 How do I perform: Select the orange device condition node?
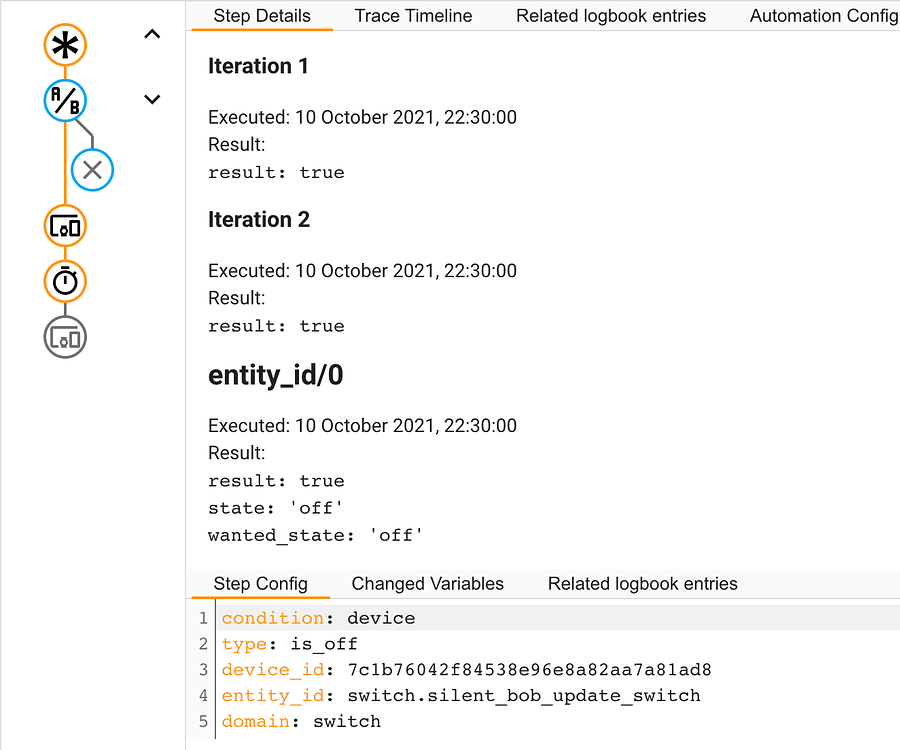pyautogui.click(x=65, y=226)
